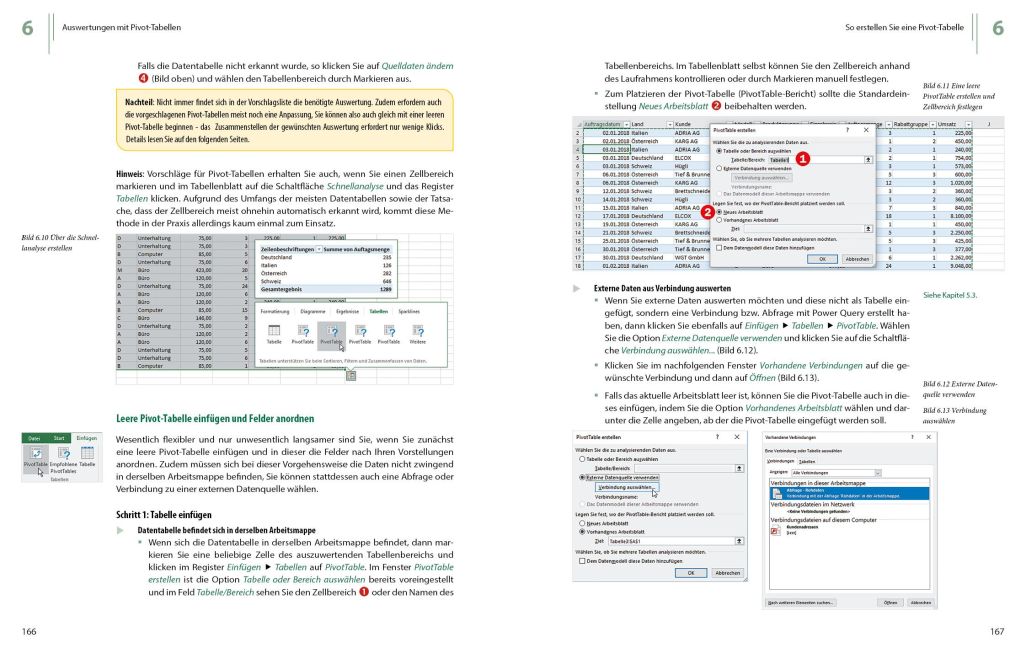Click Abbrechen in the Vorhandene Verbindungen dialog

click(921, 602)
